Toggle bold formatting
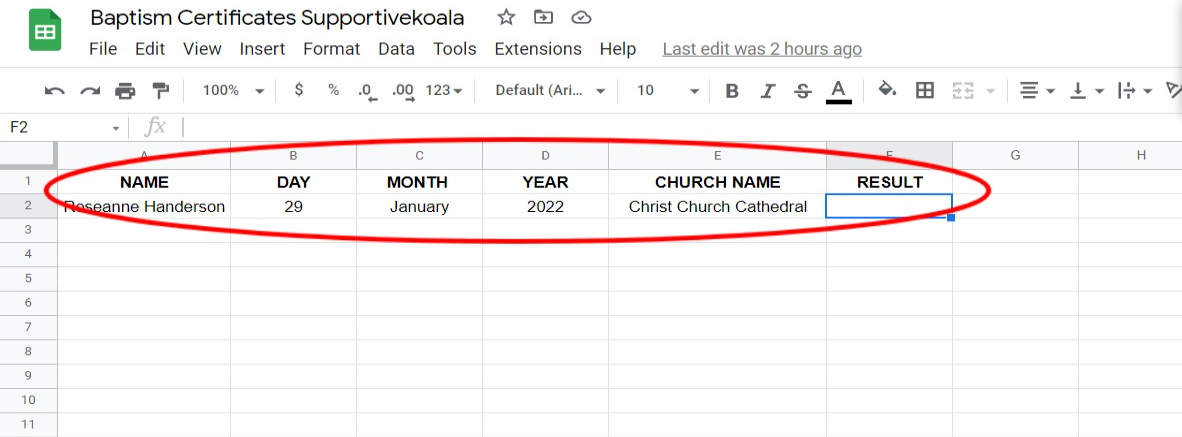Image resolution: width=1182 pixels, height=437 pixels. pos(732,91)
